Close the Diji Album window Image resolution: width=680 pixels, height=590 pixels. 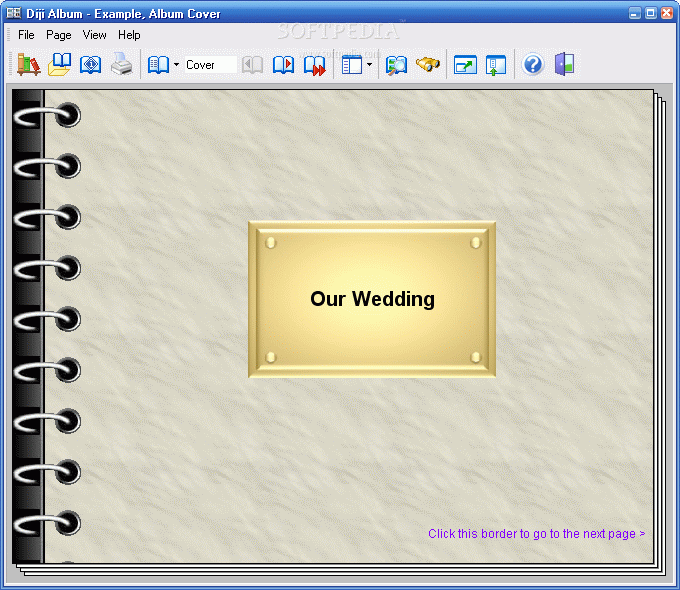tap(667, 13)
